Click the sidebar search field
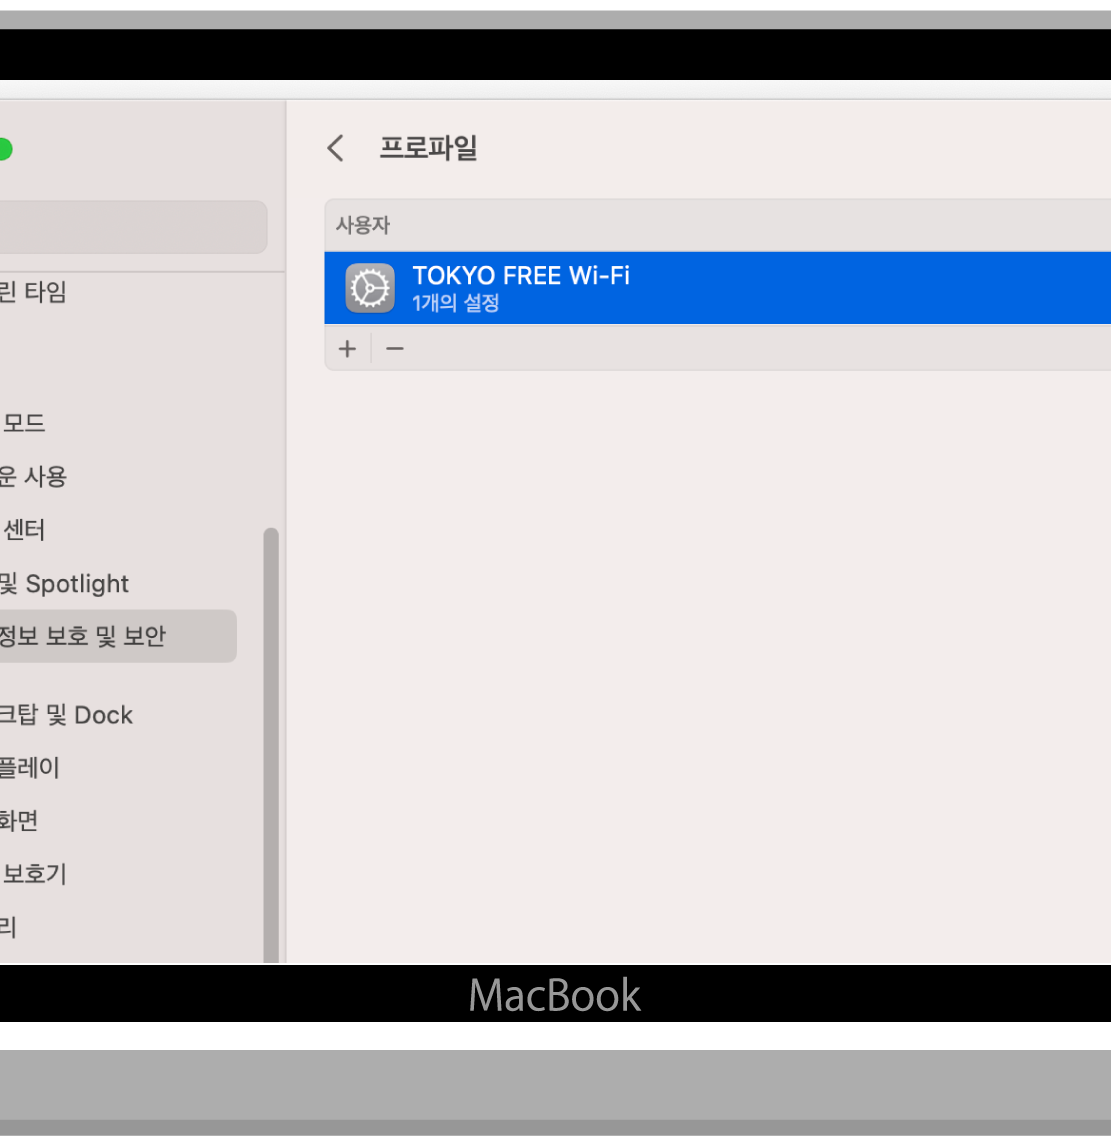The image size is (1111, 1144). [x=133, y=227]
